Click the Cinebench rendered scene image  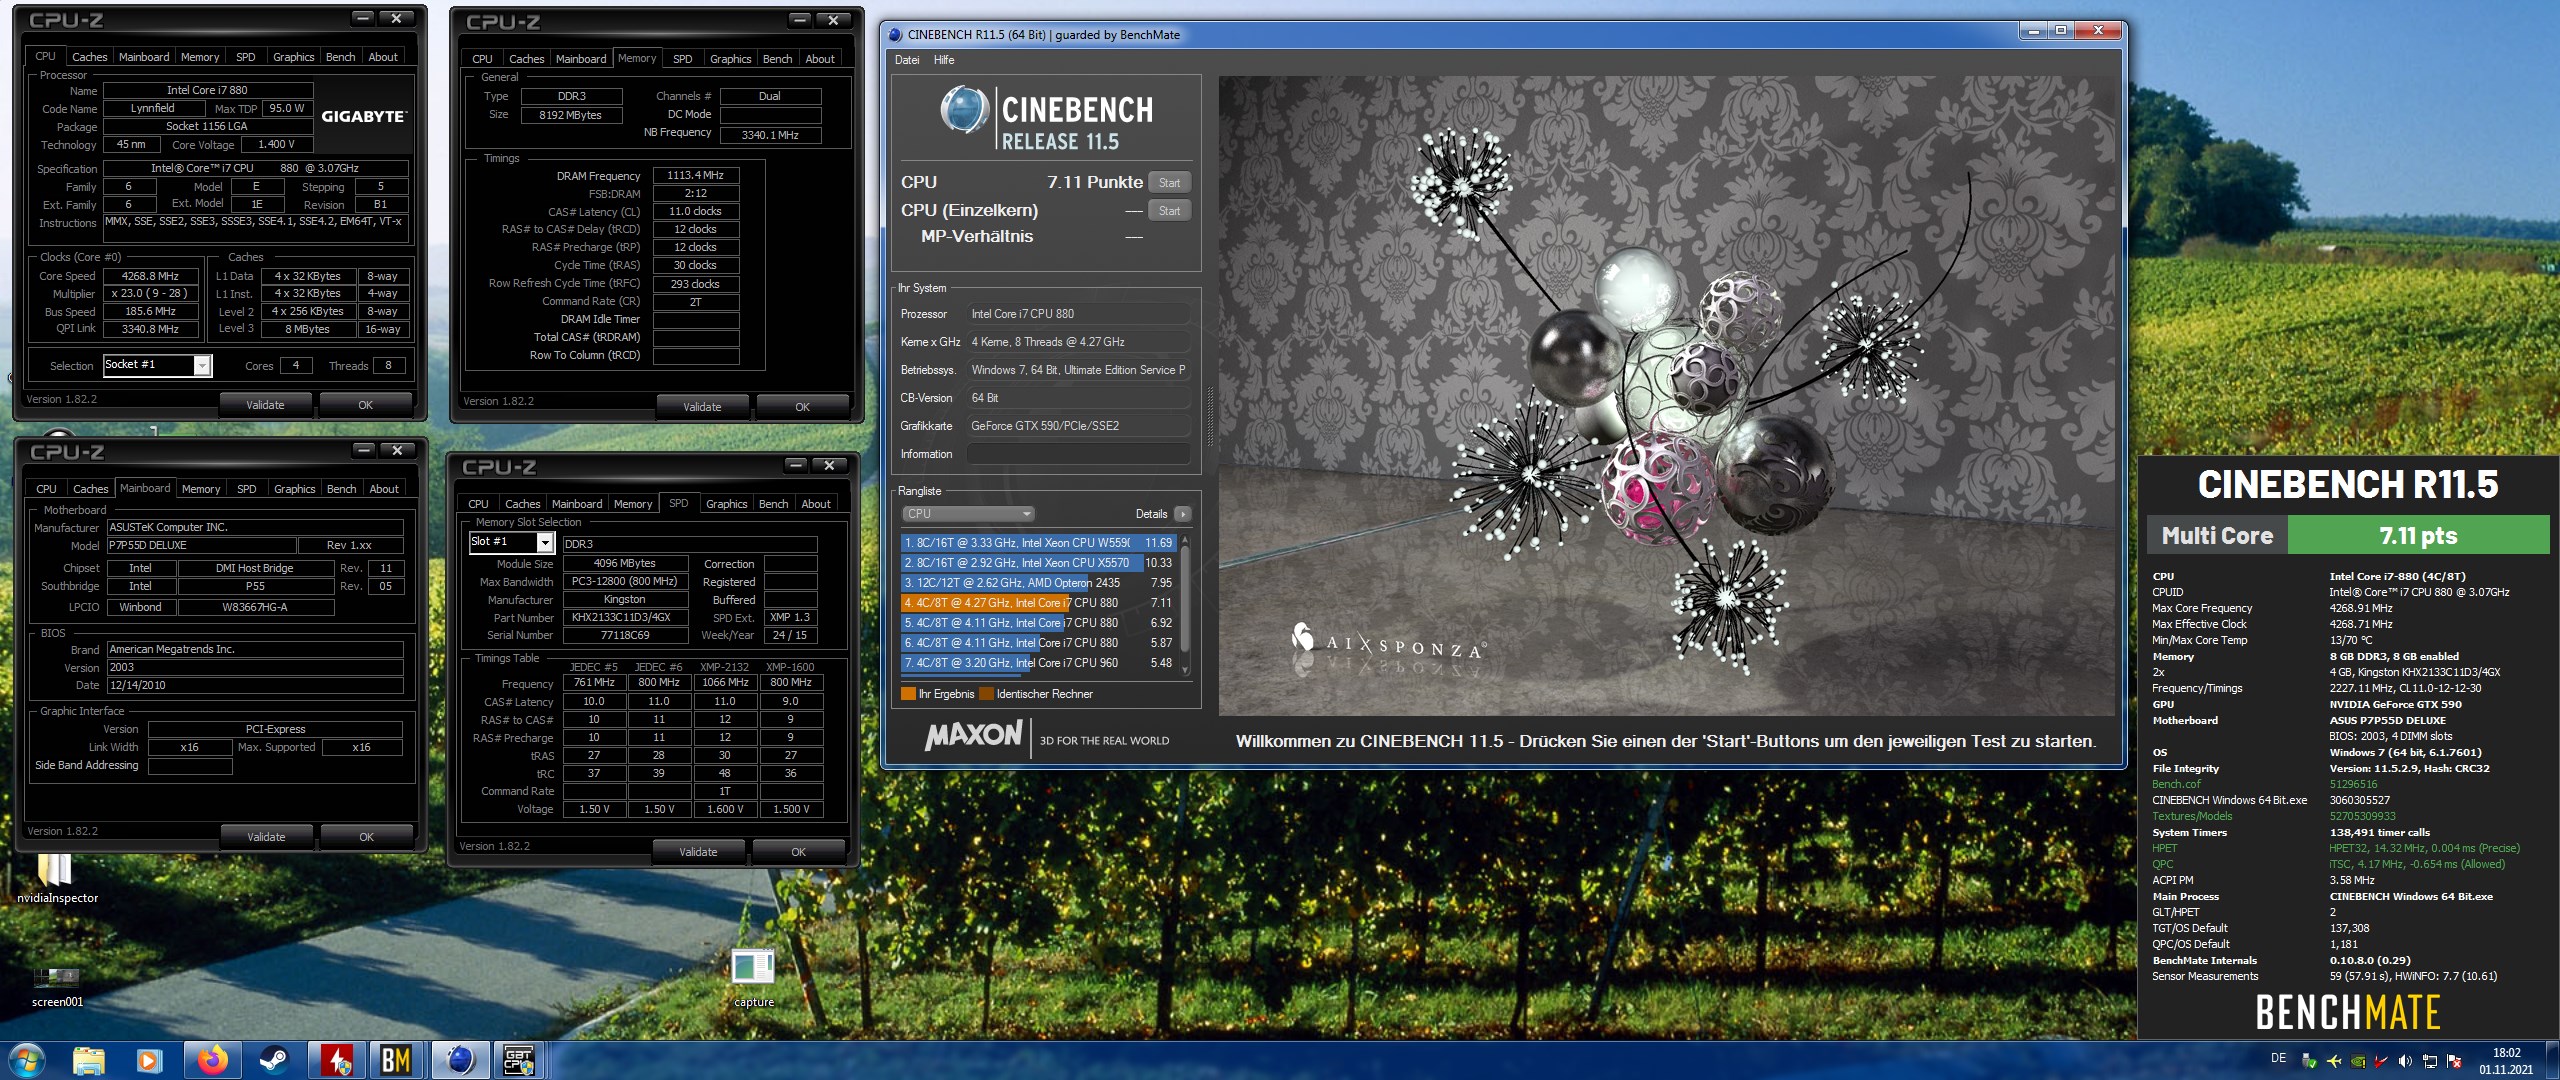1666,395
